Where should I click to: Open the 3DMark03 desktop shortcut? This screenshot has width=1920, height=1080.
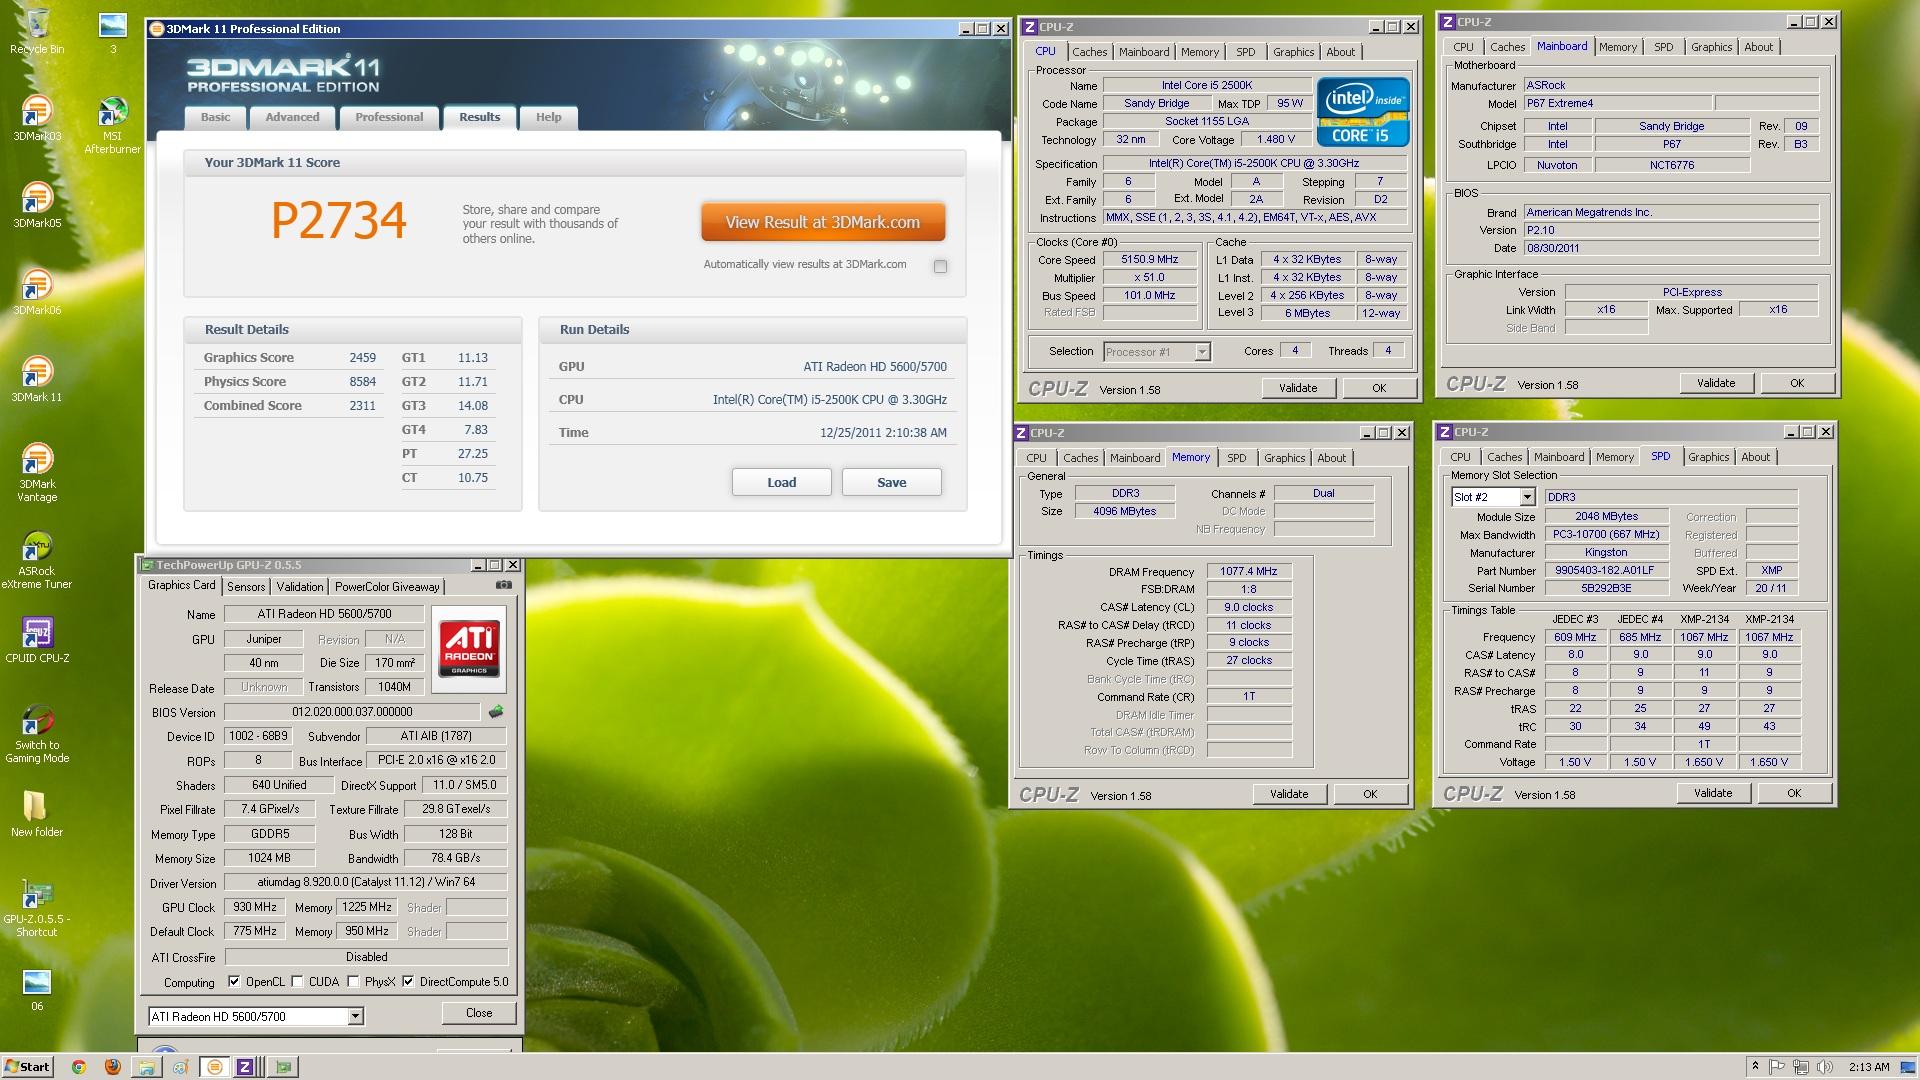(x=37, y=118)
